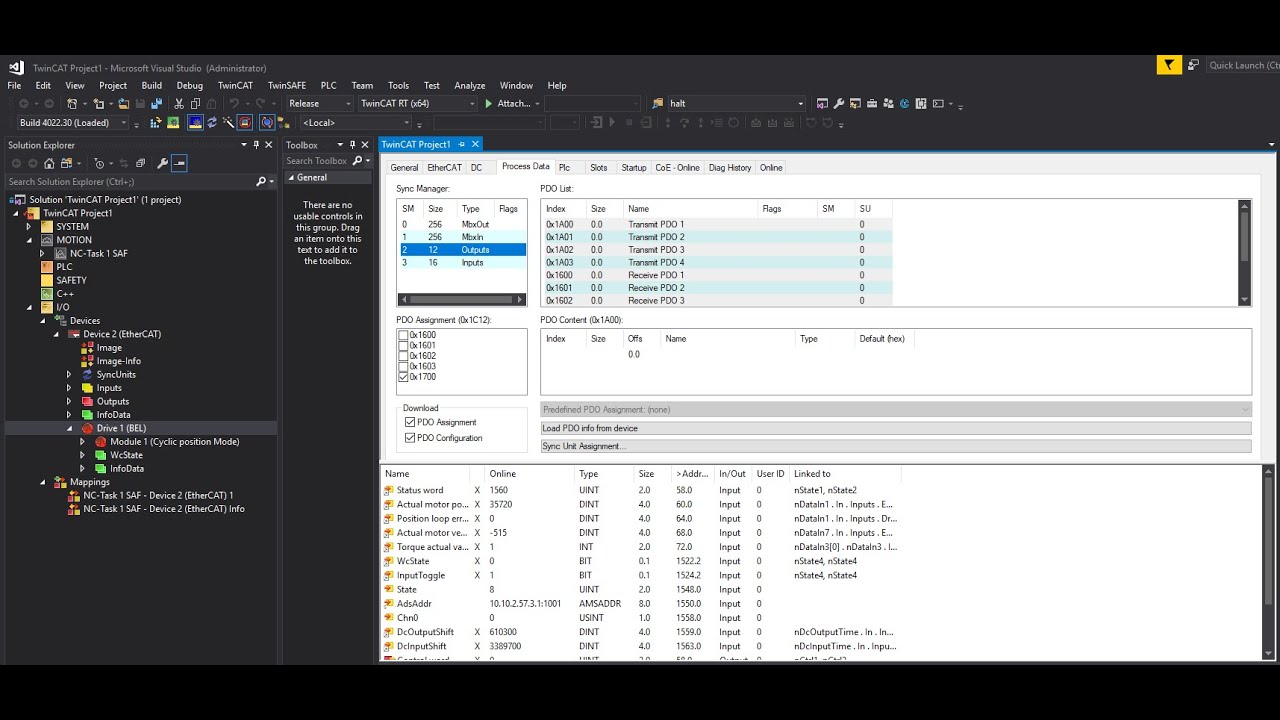Click the Solution Explorer Home icon

coord(49,163)
